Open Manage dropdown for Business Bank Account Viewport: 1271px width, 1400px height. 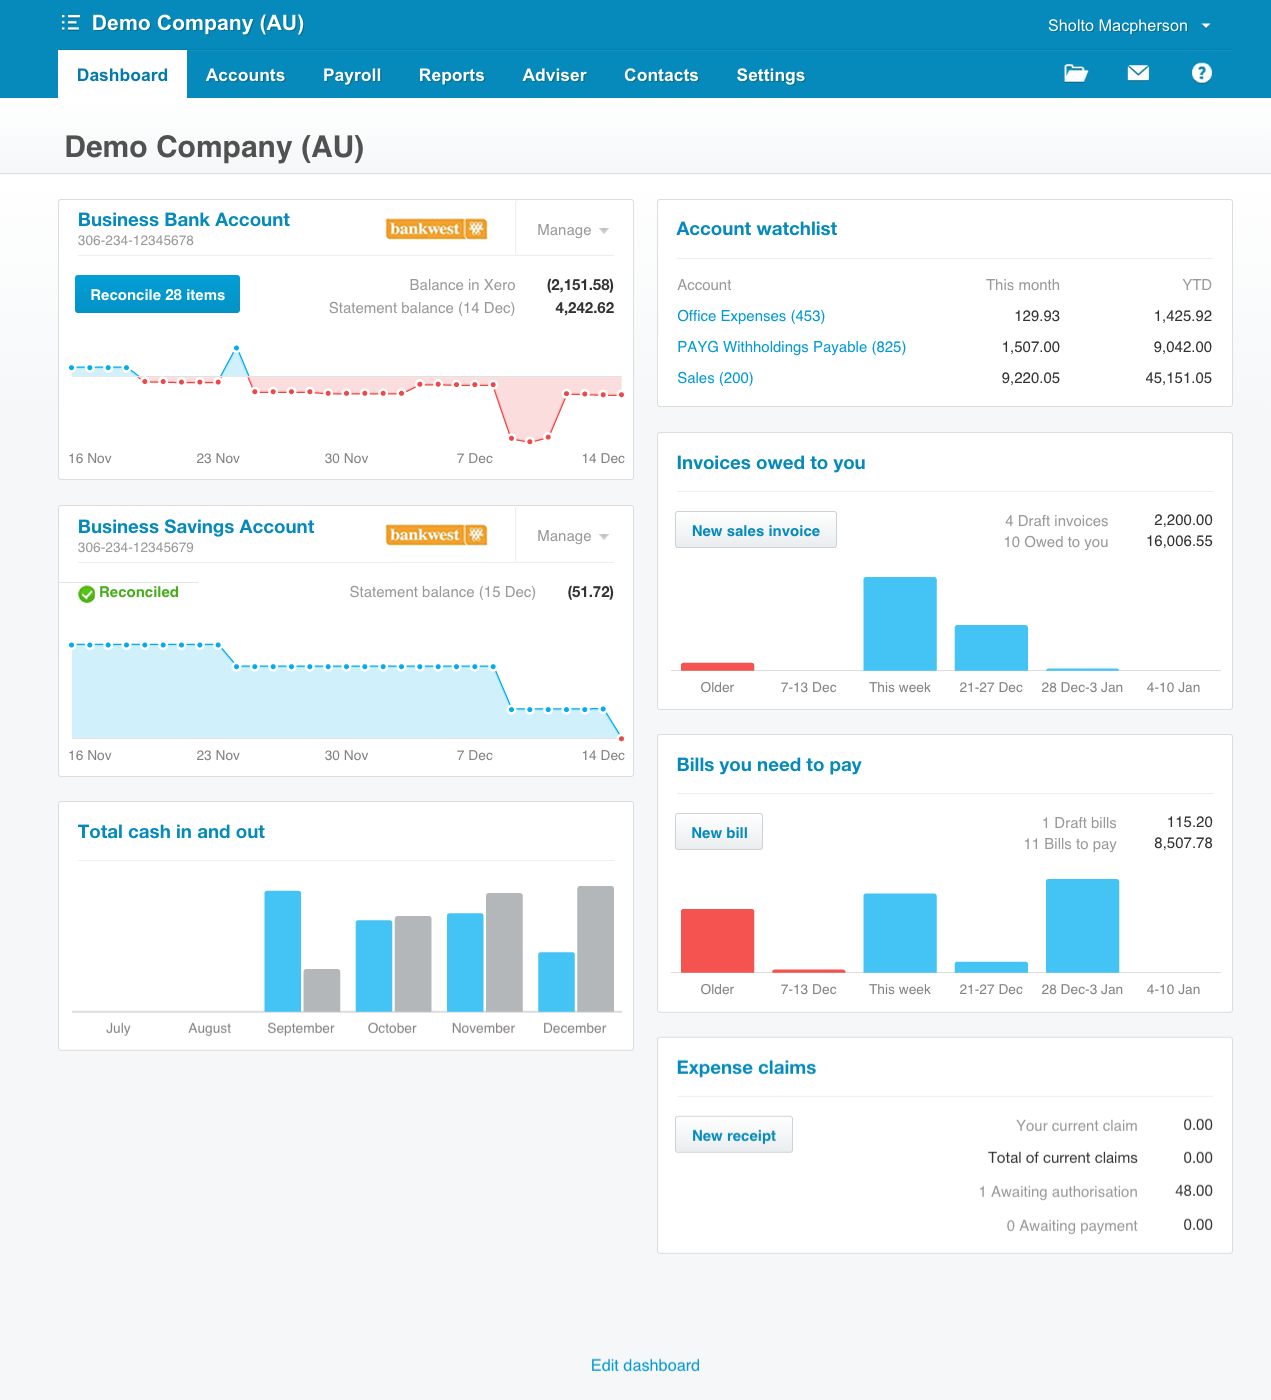[573, 230]
